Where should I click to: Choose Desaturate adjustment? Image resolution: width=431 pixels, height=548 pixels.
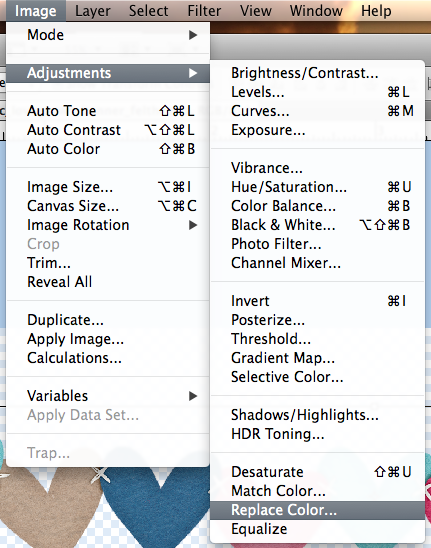pos(317,472)
